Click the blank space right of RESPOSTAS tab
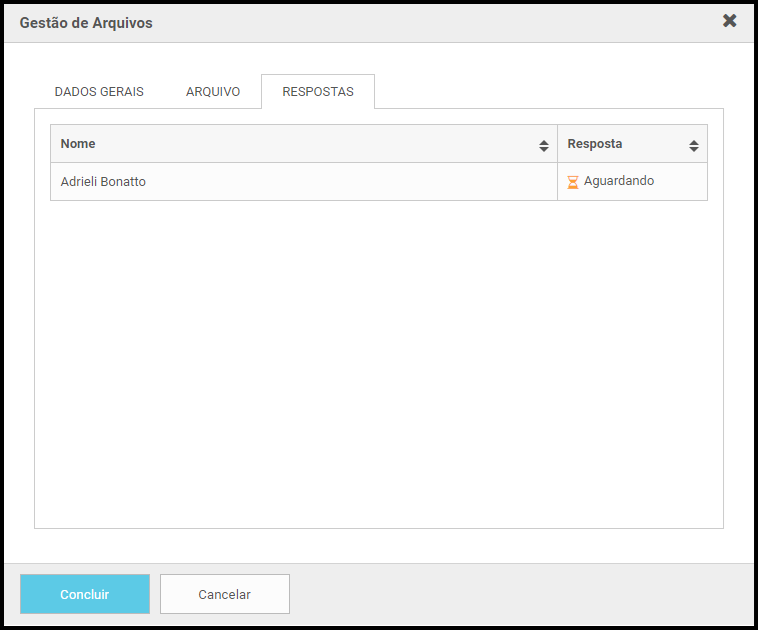Image resolution: width=758 pixels, height=630 pixels. 549,91
